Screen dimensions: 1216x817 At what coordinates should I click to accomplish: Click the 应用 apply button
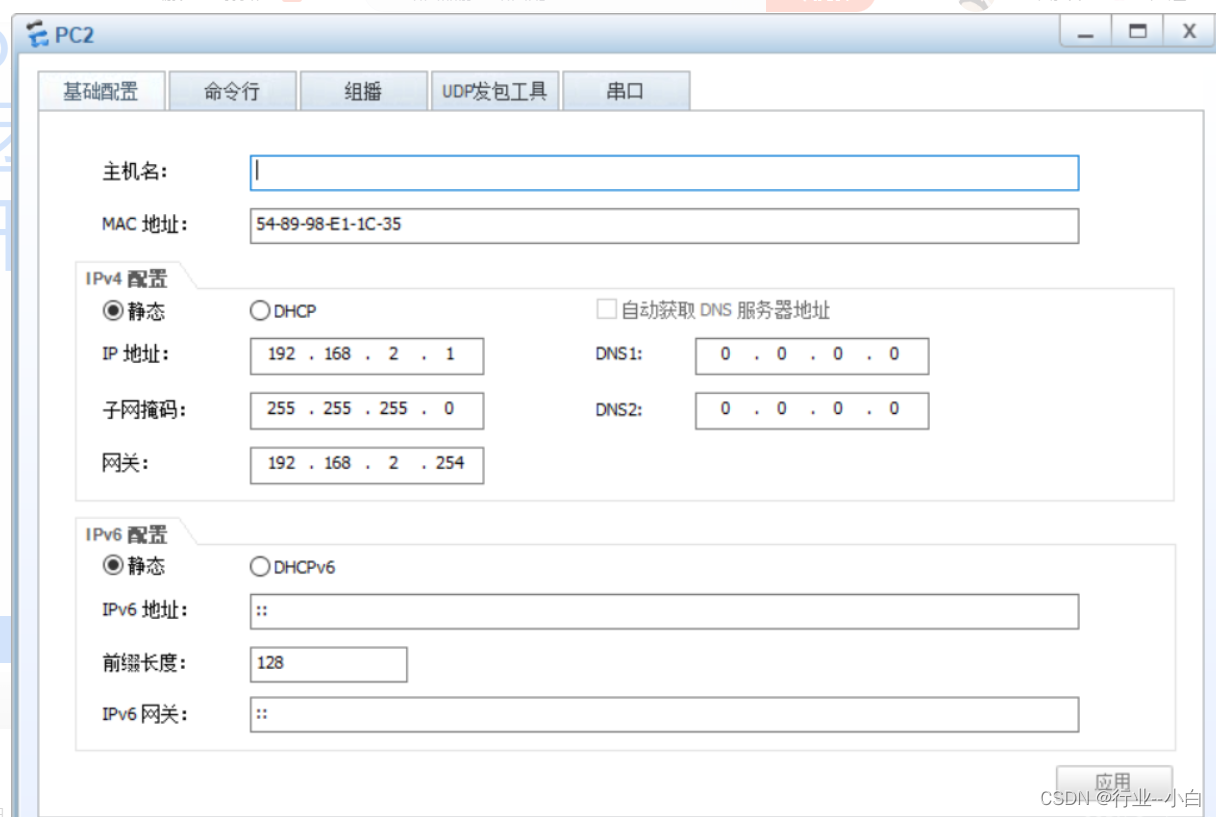pyautogui.click(x=1114, y=782)
